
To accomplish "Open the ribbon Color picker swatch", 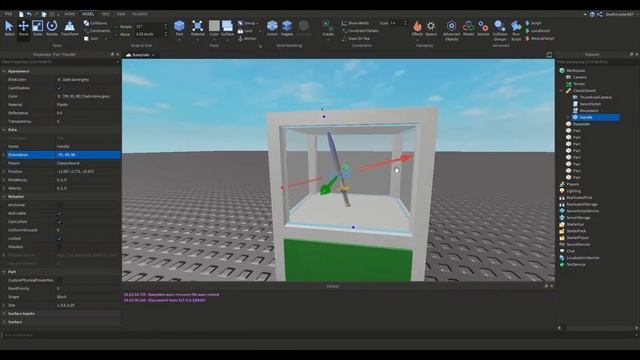I will 214,26.
